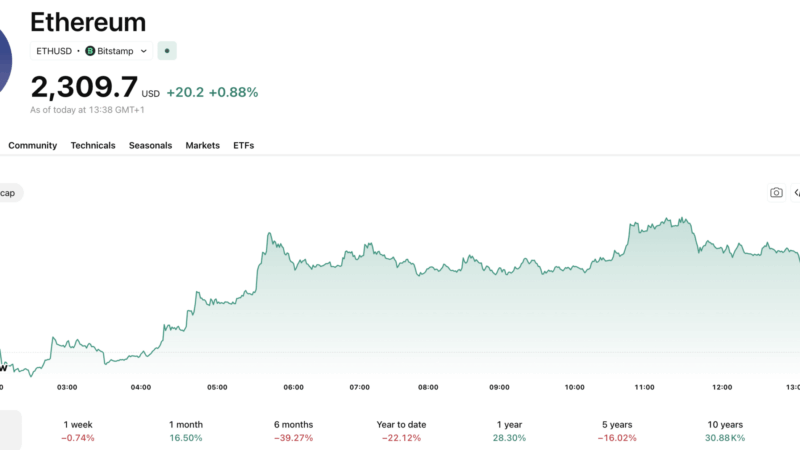Open the Technicals tab
The image size is (800, 450).
click(93, 145)
